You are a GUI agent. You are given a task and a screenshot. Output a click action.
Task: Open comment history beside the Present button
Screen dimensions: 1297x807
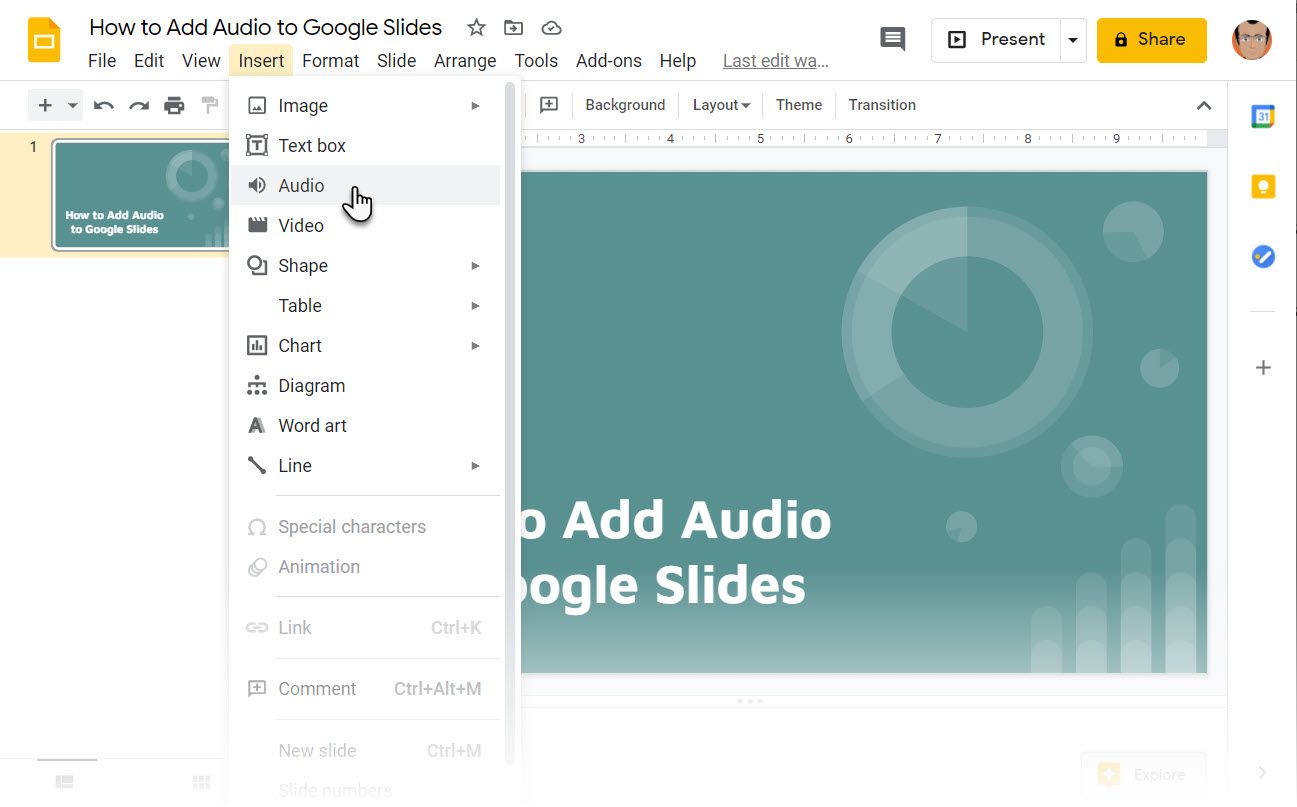tap(891, 39)
